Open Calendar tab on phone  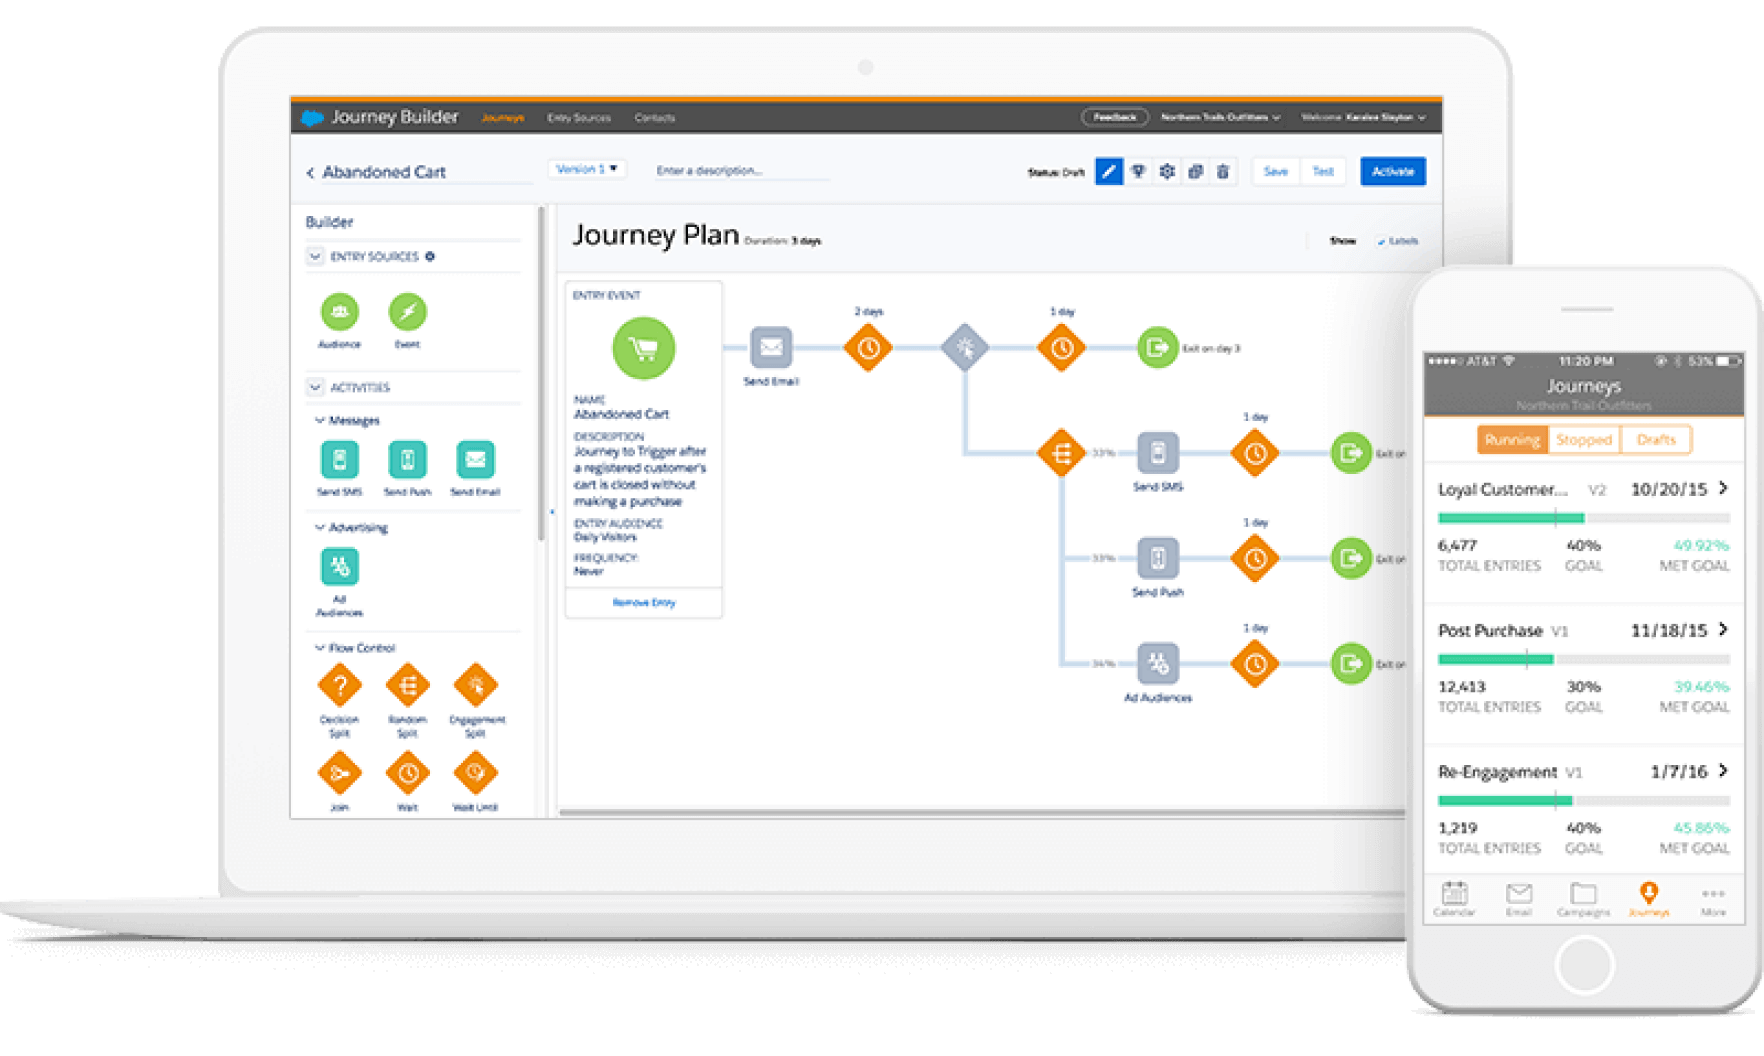1454,898
